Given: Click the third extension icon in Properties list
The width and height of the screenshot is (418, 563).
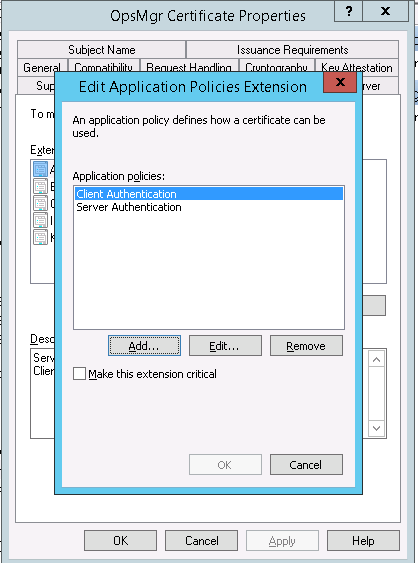Looking at the screenshot, I should click(x=40, y=203).
